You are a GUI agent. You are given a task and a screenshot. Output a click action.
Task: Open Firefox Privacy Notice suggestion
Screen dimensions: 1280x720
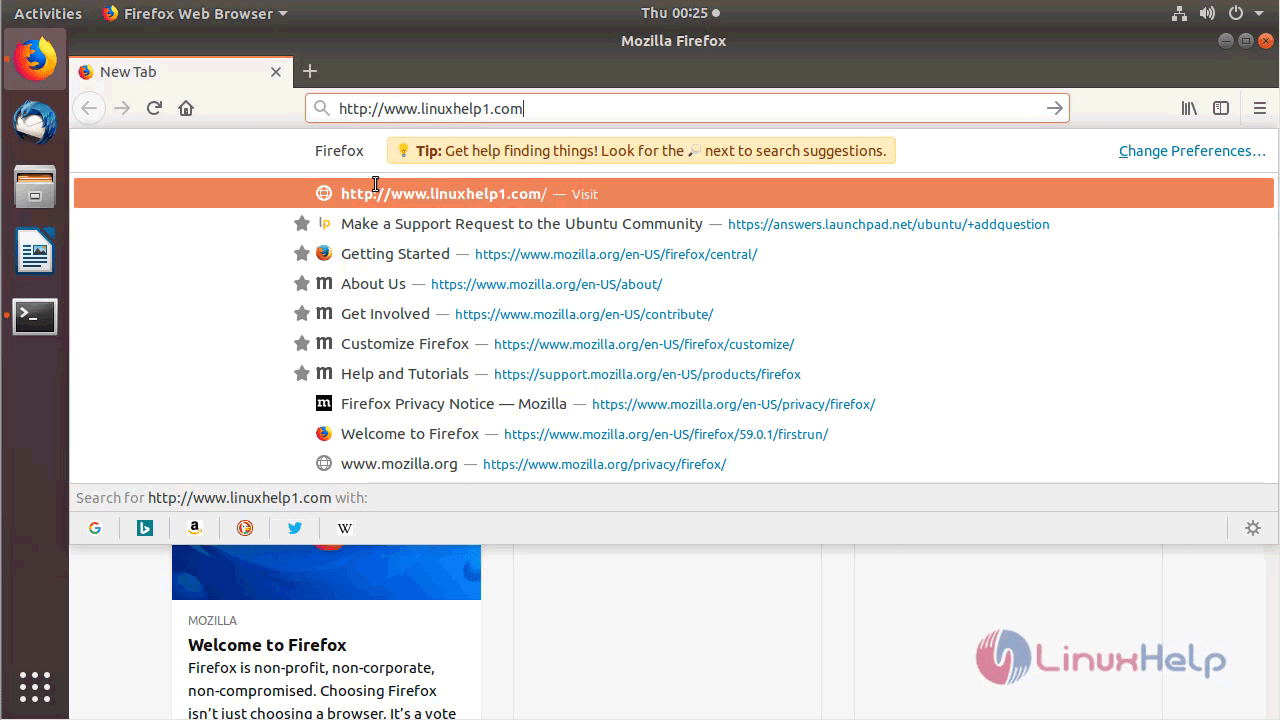point(674,404)
